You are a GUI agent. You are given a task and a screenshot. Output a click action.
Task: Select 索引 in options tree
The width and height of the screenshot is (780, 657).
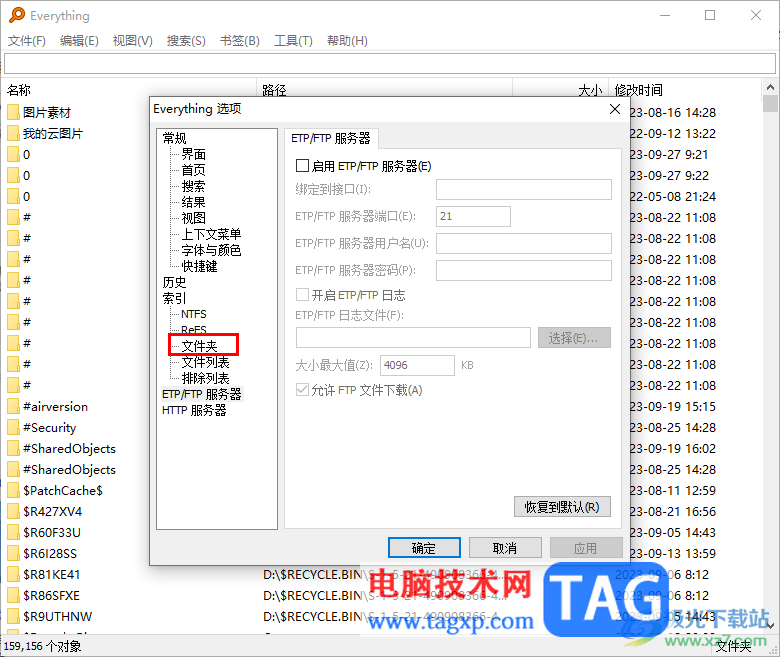click(x=174, y=298)
